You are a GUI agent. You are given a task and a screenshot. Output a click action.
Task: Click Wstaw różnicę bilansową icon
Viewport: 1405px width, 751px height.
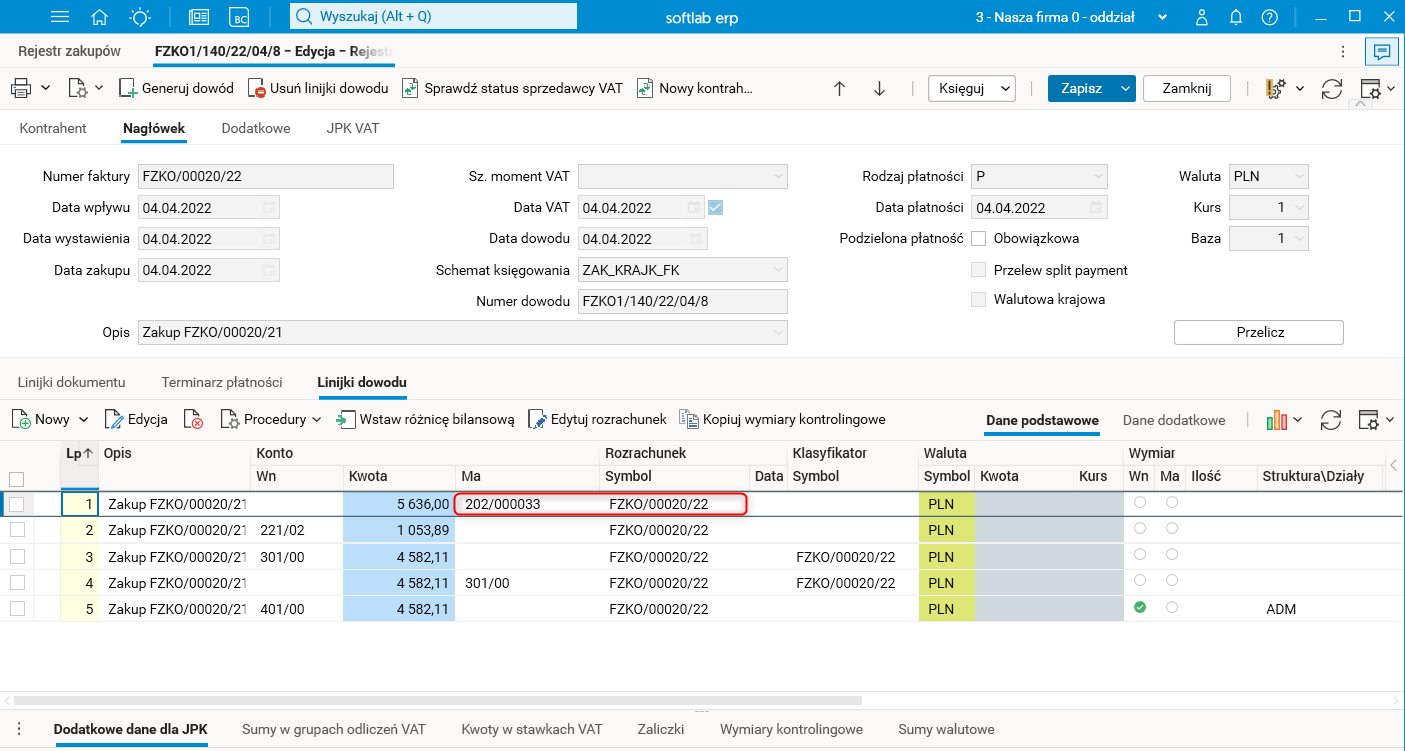click(346, 419)
